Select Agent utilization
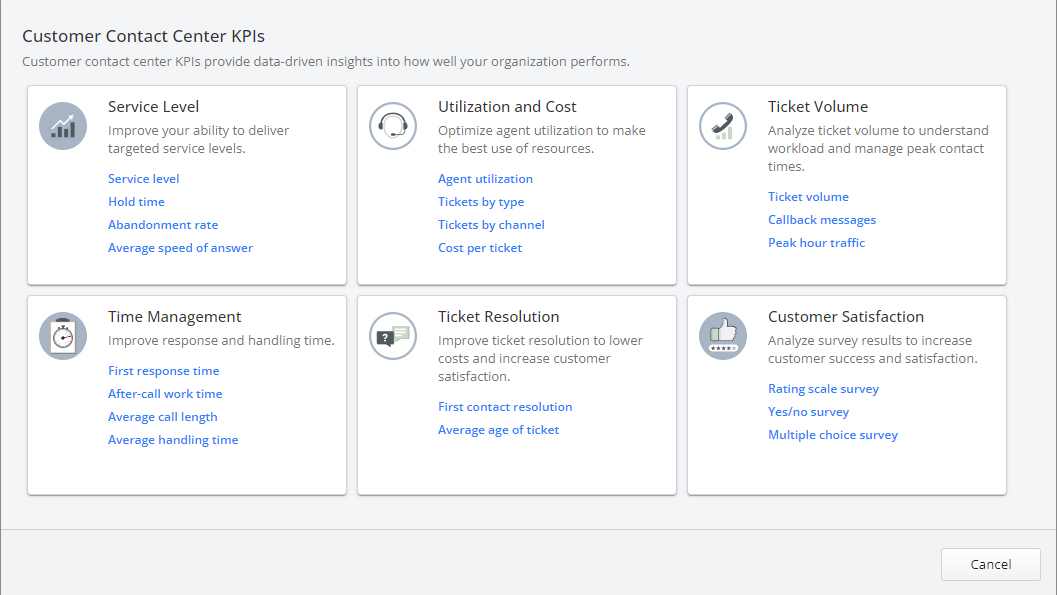 point(485,178)
